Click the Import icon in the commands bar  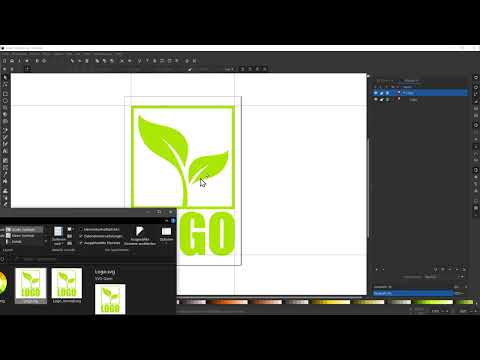(x=37, y=61)
